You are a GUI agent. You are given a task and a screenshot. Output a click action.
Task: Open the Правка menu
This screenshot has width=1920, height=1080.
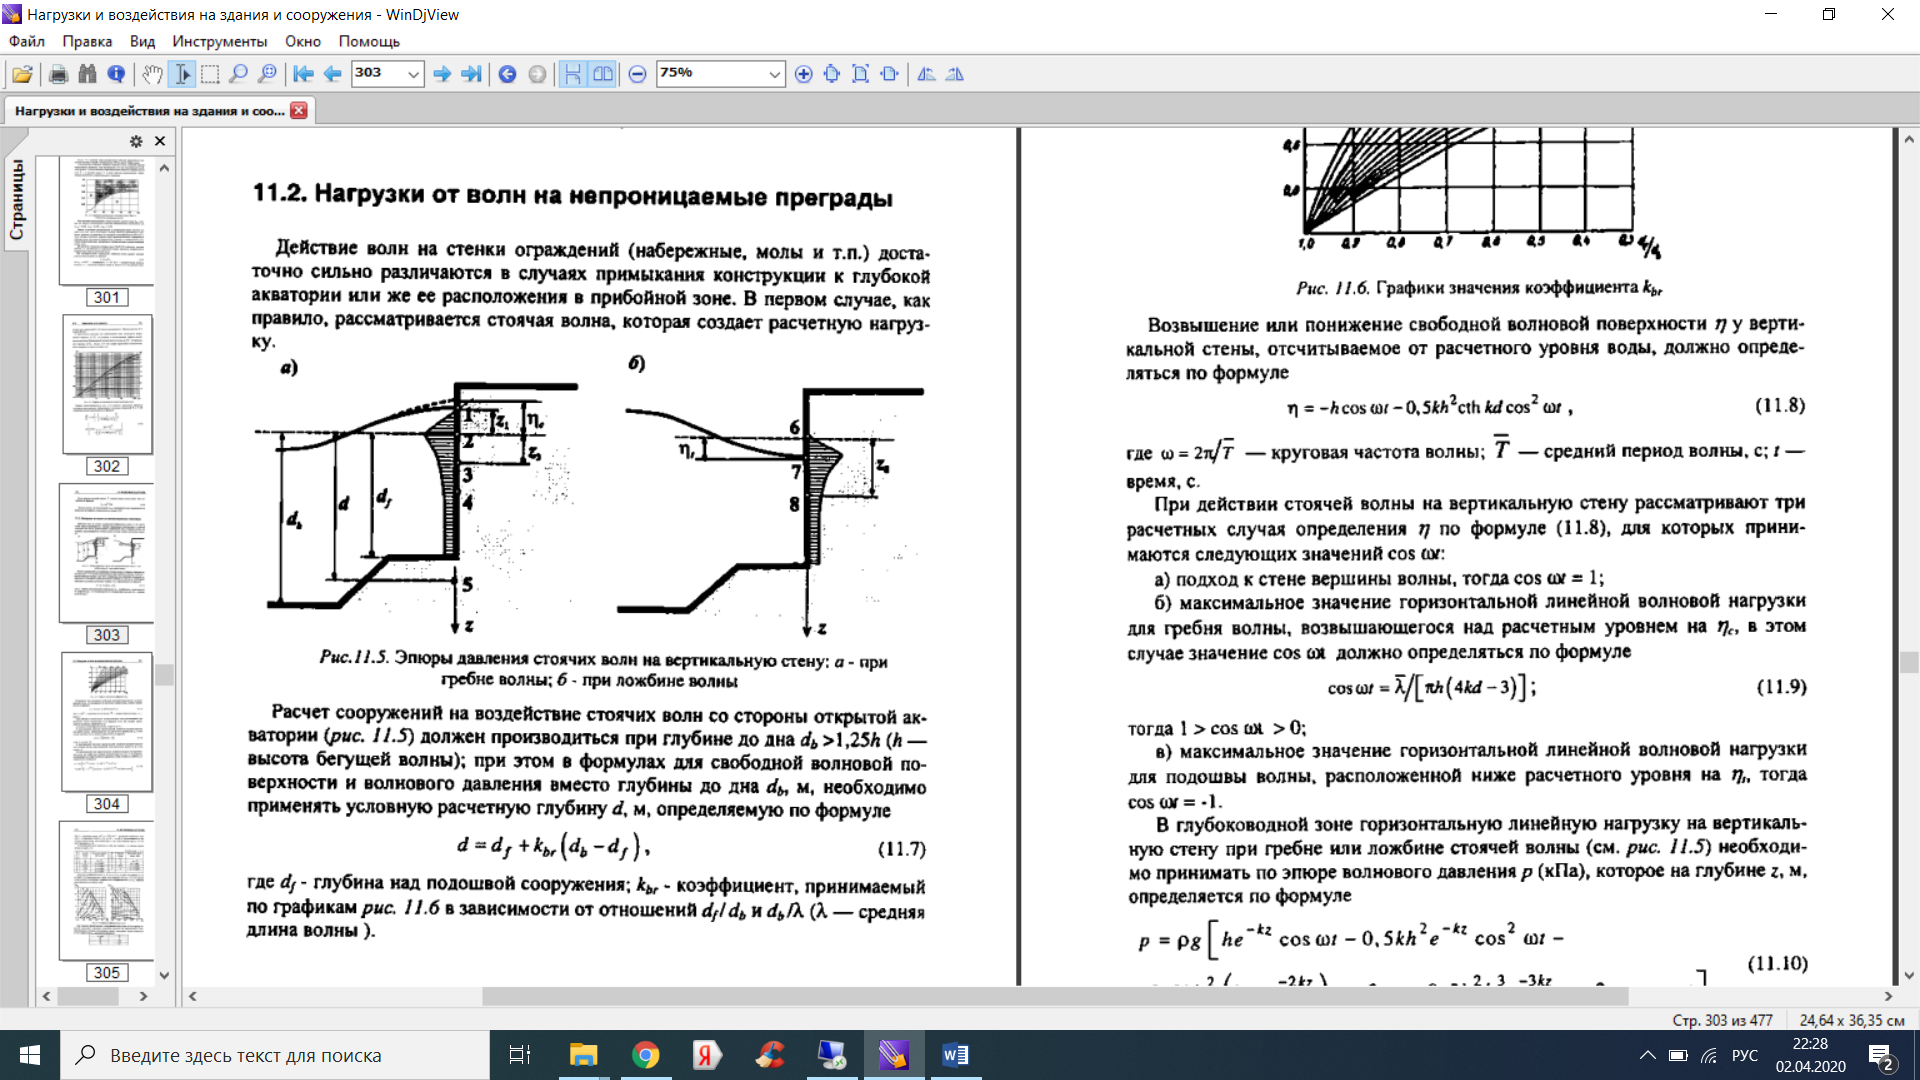coord(87,41)
